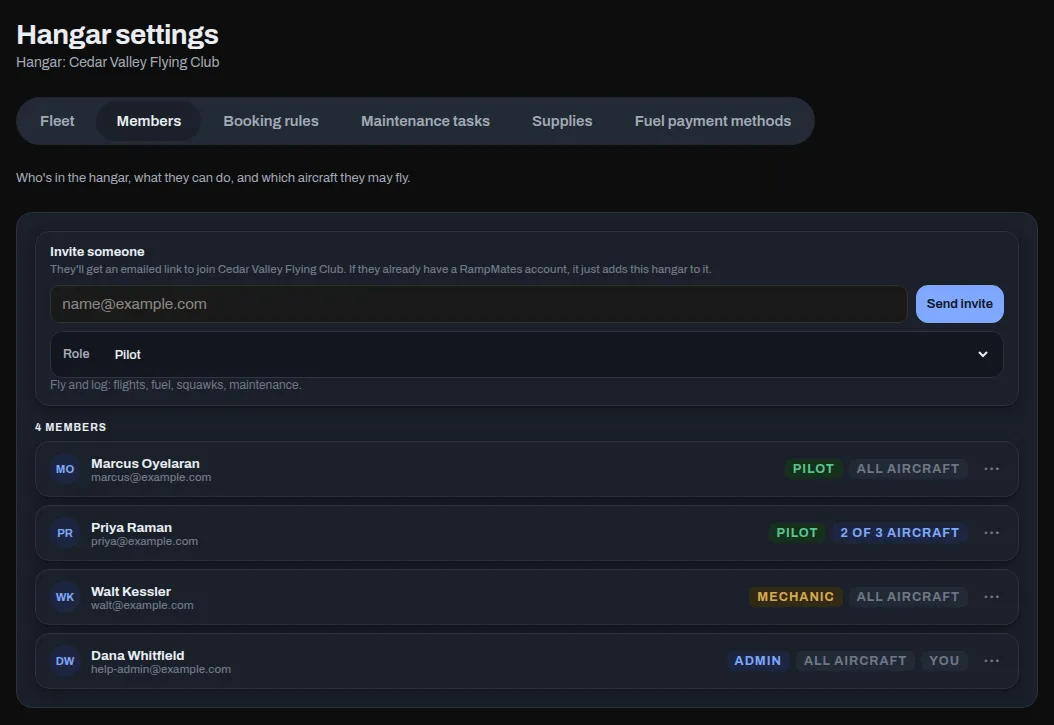
Task: Open more options for Priya Raman
Action: [x=991, y=533]
